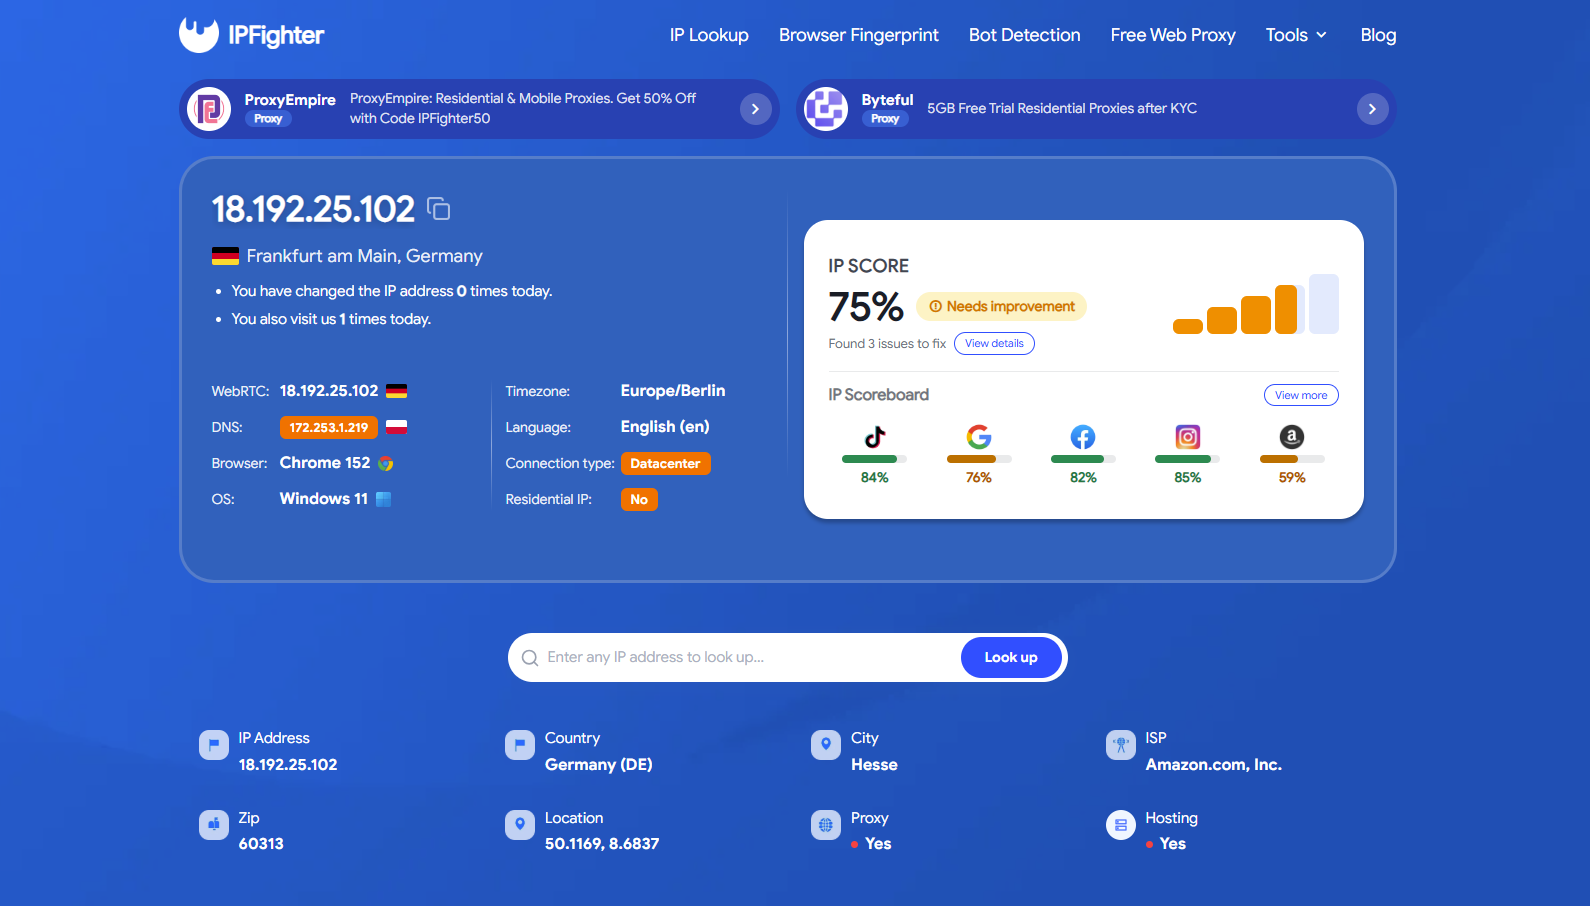Open the IP Lookup menu item
The image size is (1590, 906).
(709, 35)
